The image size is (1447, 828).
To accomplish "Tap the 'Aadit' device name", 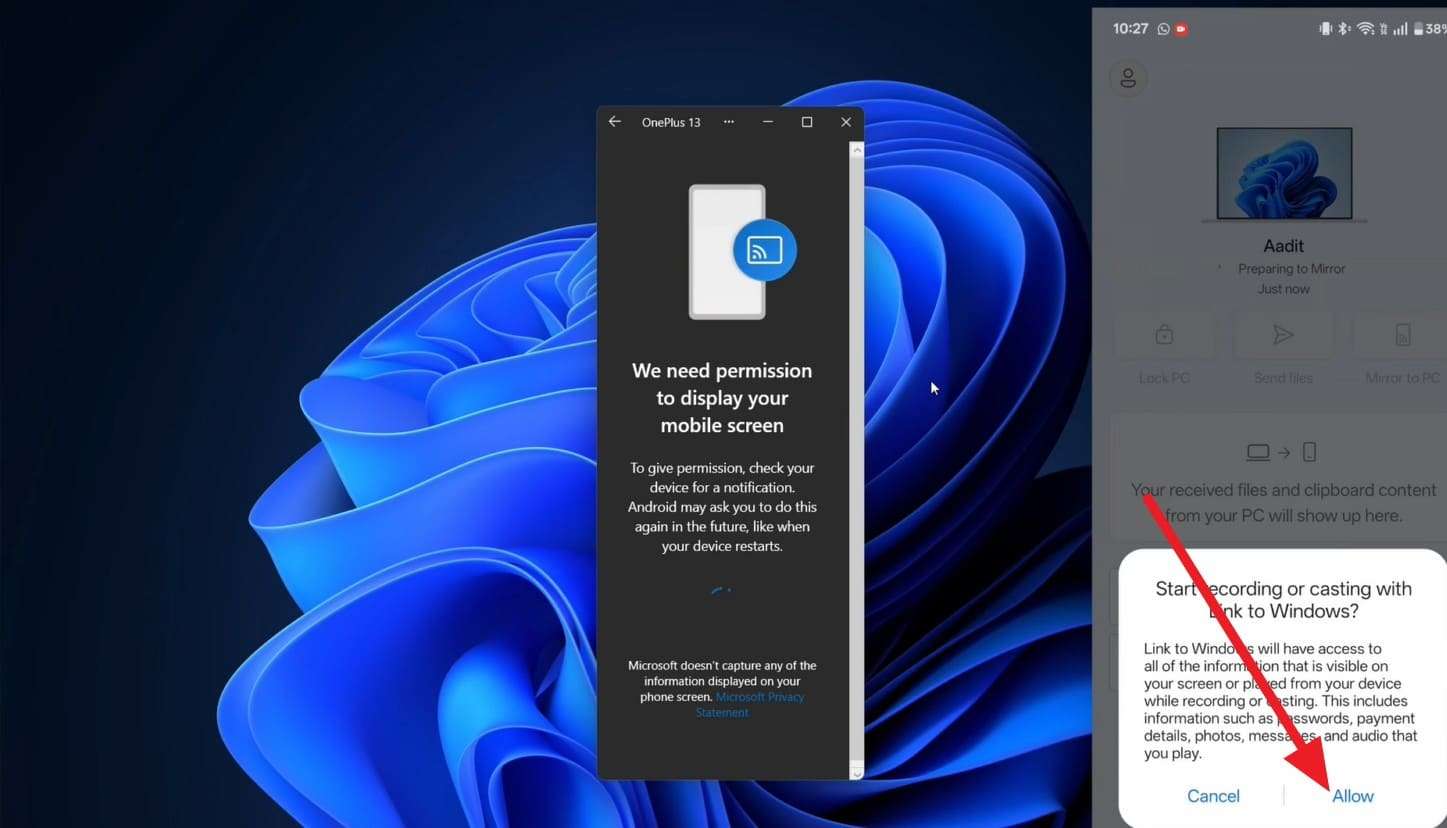I will (1284, 246).
